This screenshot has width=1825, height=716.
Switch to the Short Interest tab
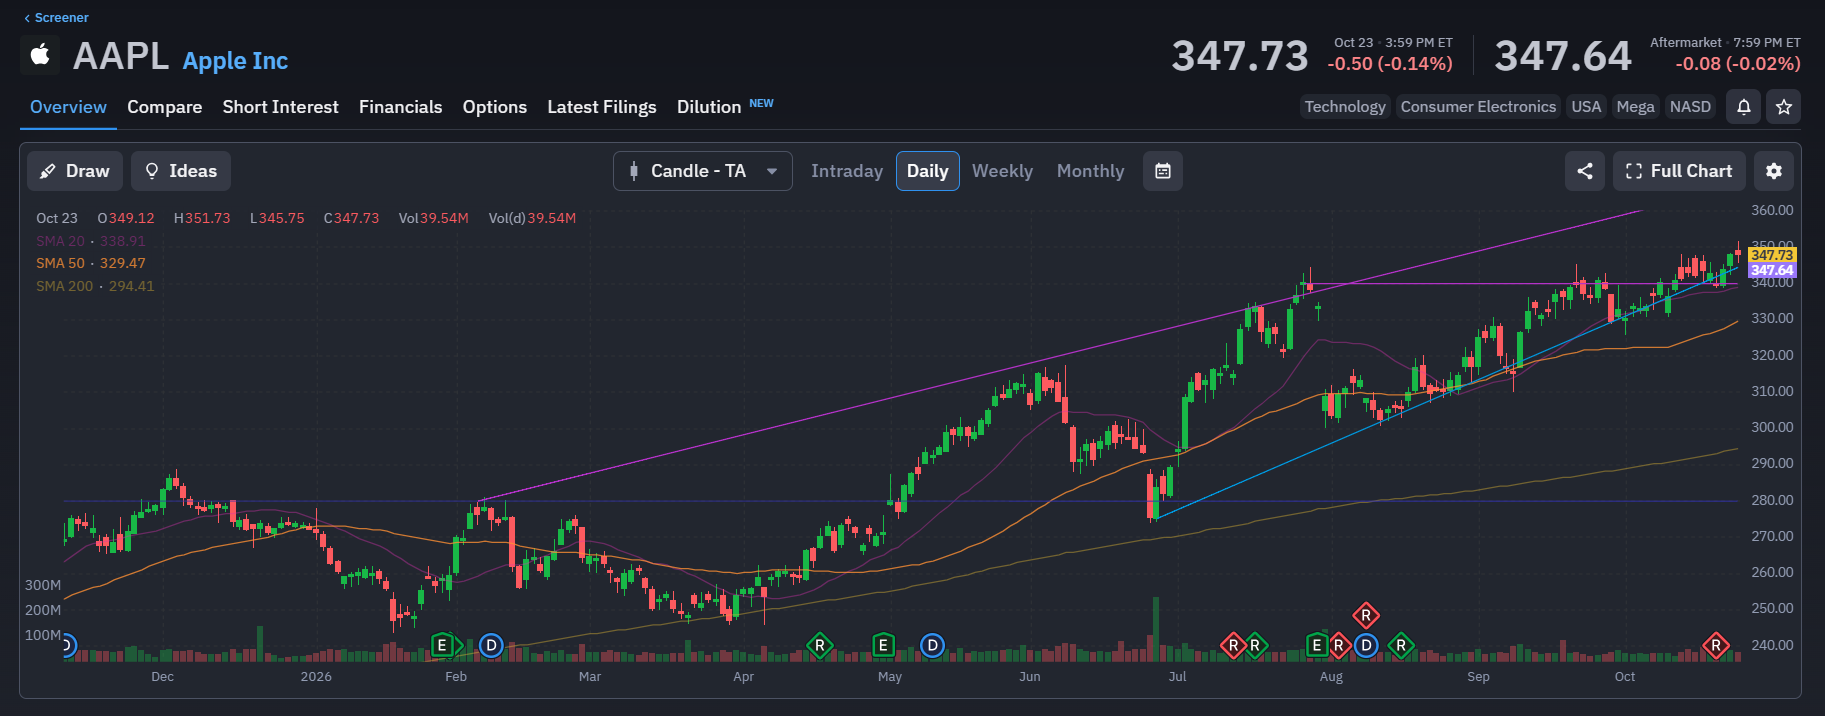pyautogui.click(x=281, y=107)
